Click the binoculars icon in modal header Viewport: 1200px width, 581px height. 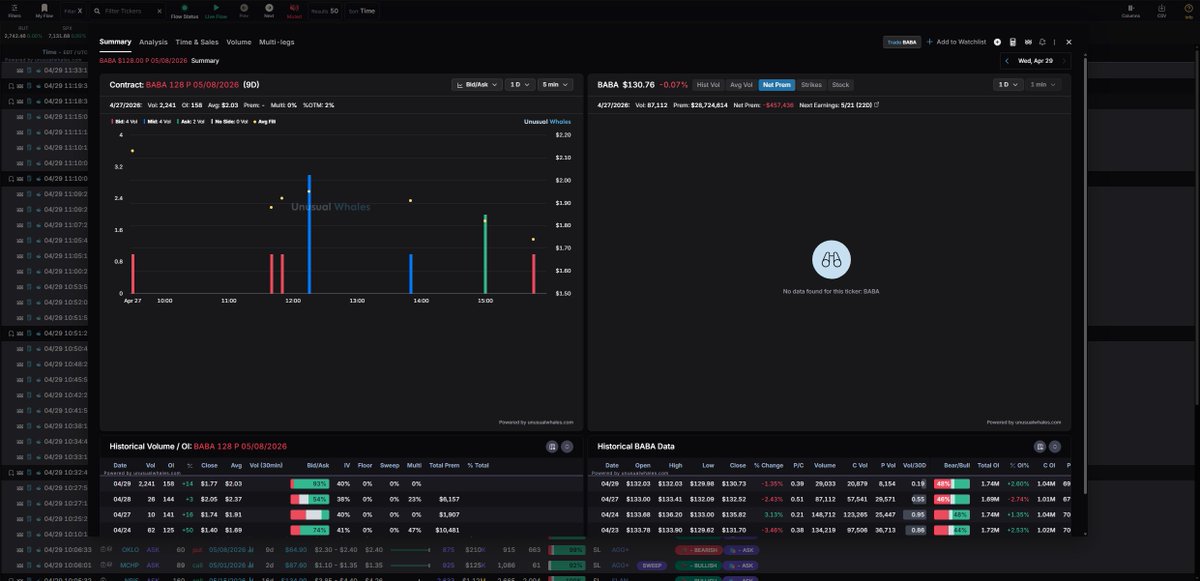1028,42
